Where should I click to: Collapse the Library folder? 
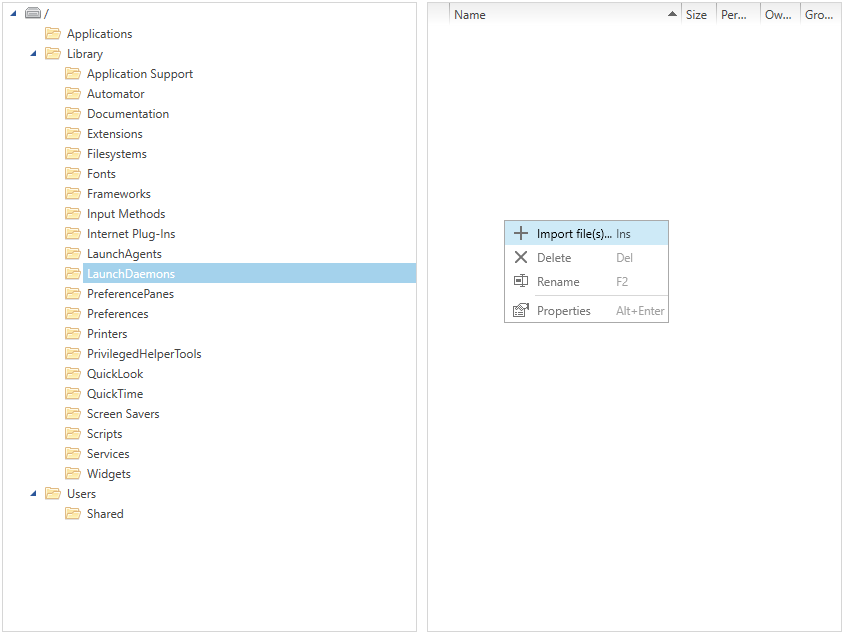pos(33,54)
